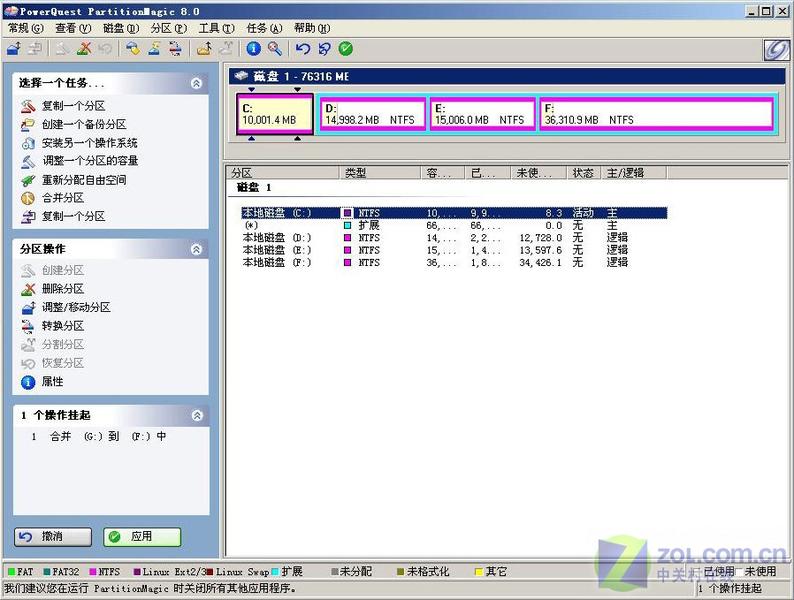Select the E: 15,006.0 MB partition block
794x600 pixels.
click(483, 114)
